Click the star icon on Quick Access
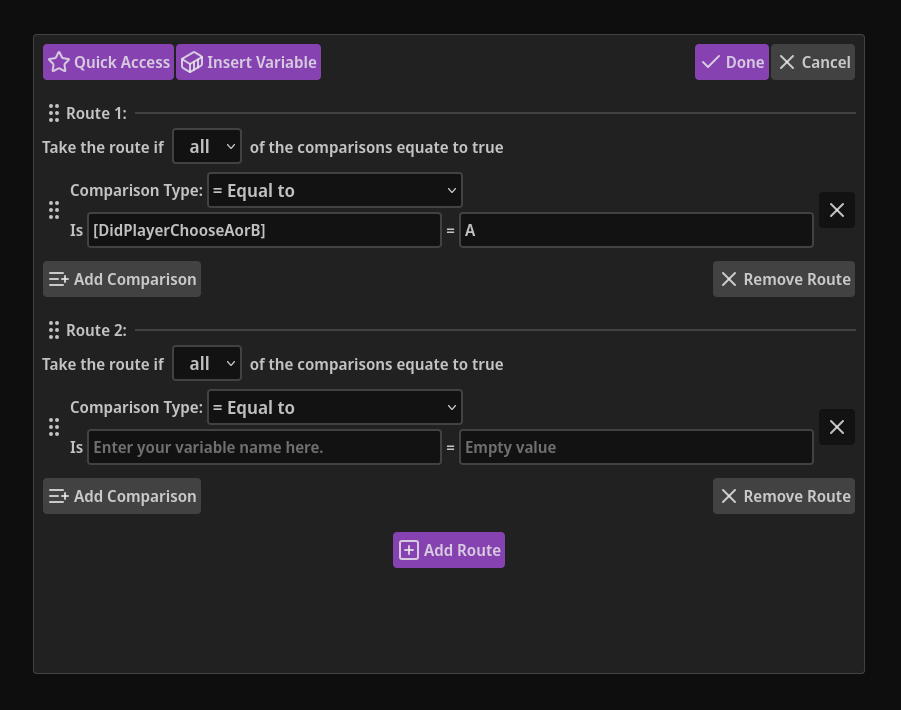 click(x=59, y=61)
